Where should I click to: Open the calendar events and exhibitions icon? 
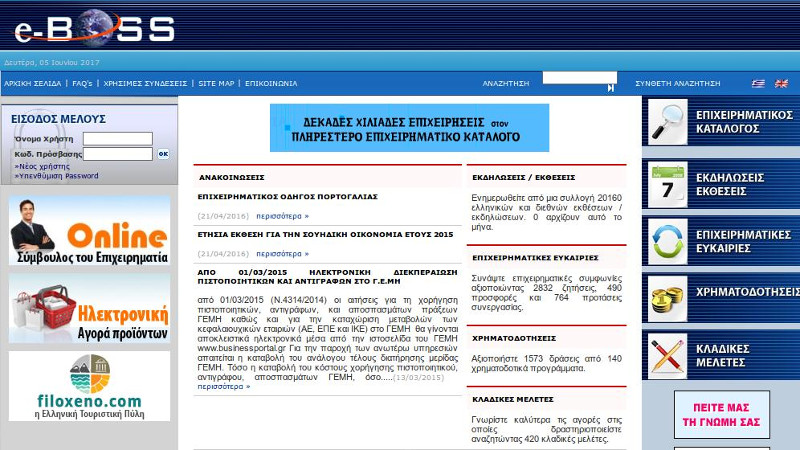point(667,184)
